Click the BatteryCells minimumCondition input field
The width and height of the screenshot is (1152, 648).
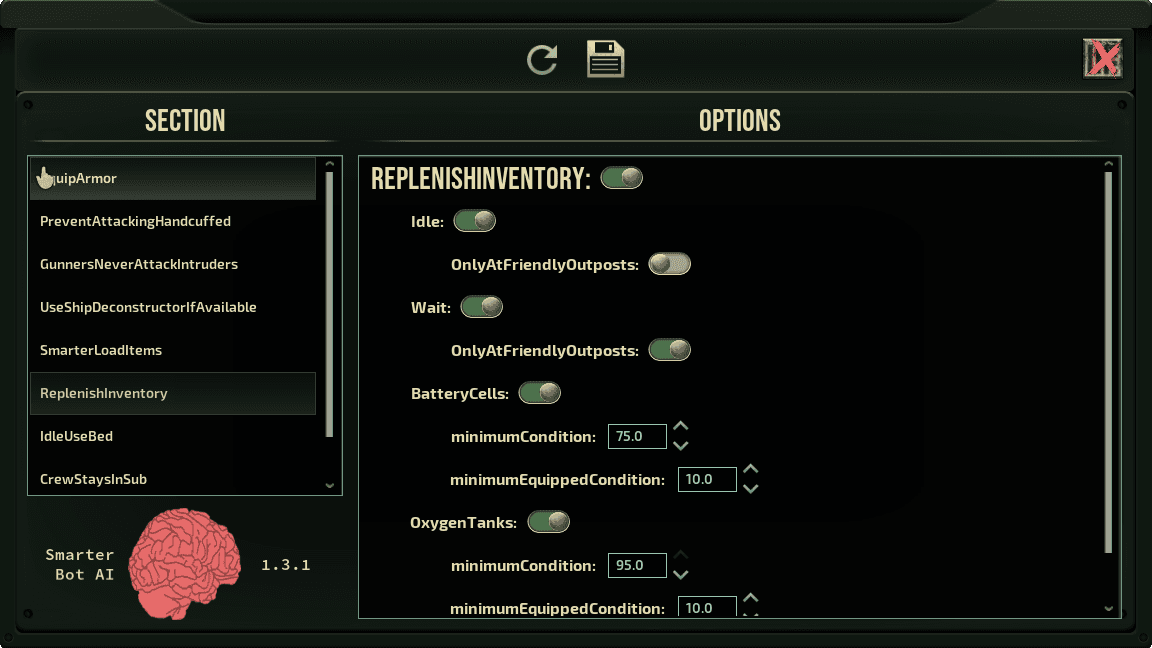tap(637, 436)
